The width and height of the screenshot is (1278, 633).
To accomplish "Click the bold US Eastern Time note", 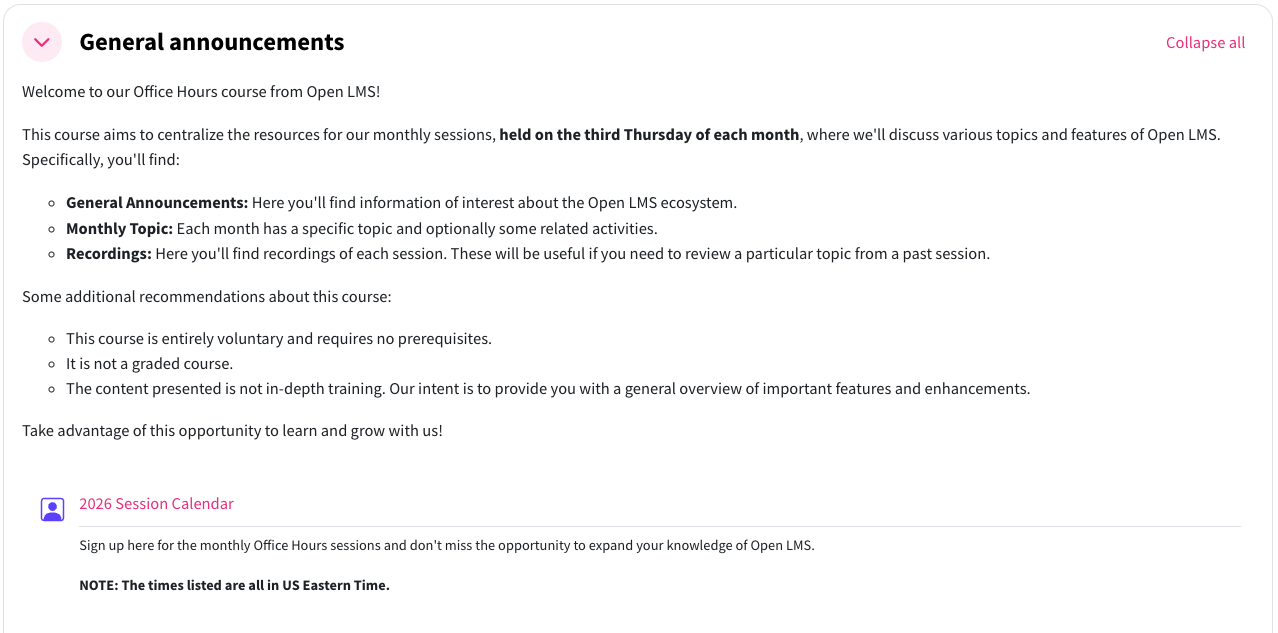I will tap(234, 585).
